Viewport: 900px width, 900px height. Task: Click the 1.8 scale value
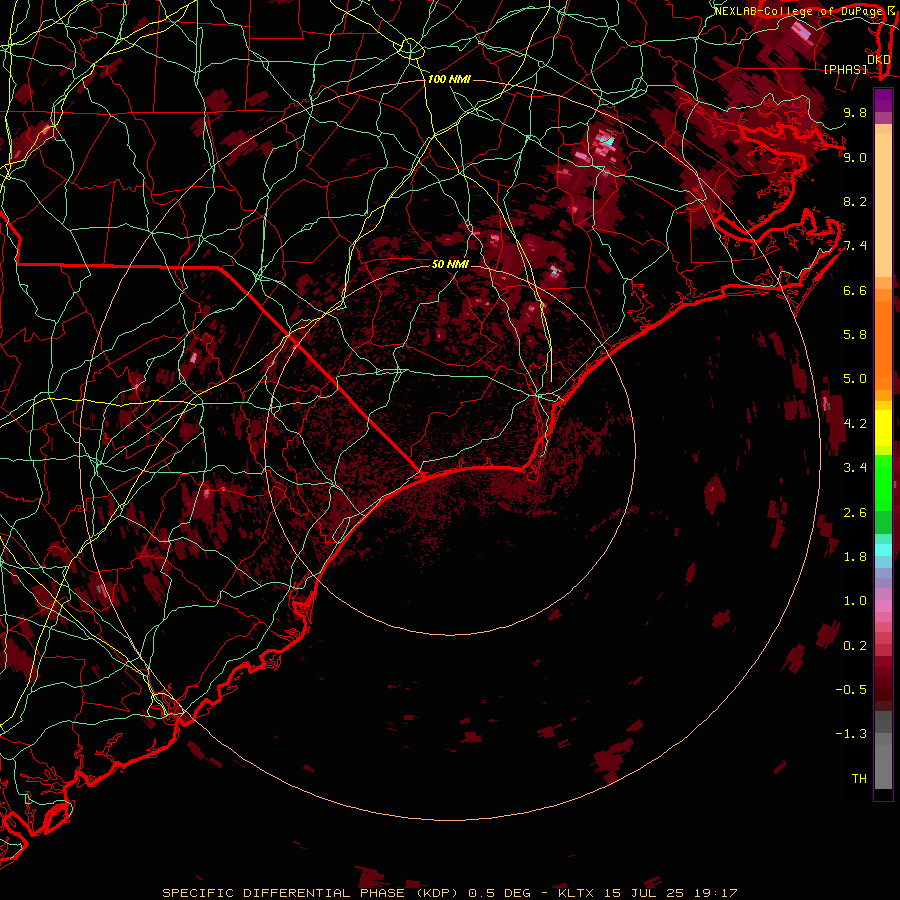click(x=855, y=557)
